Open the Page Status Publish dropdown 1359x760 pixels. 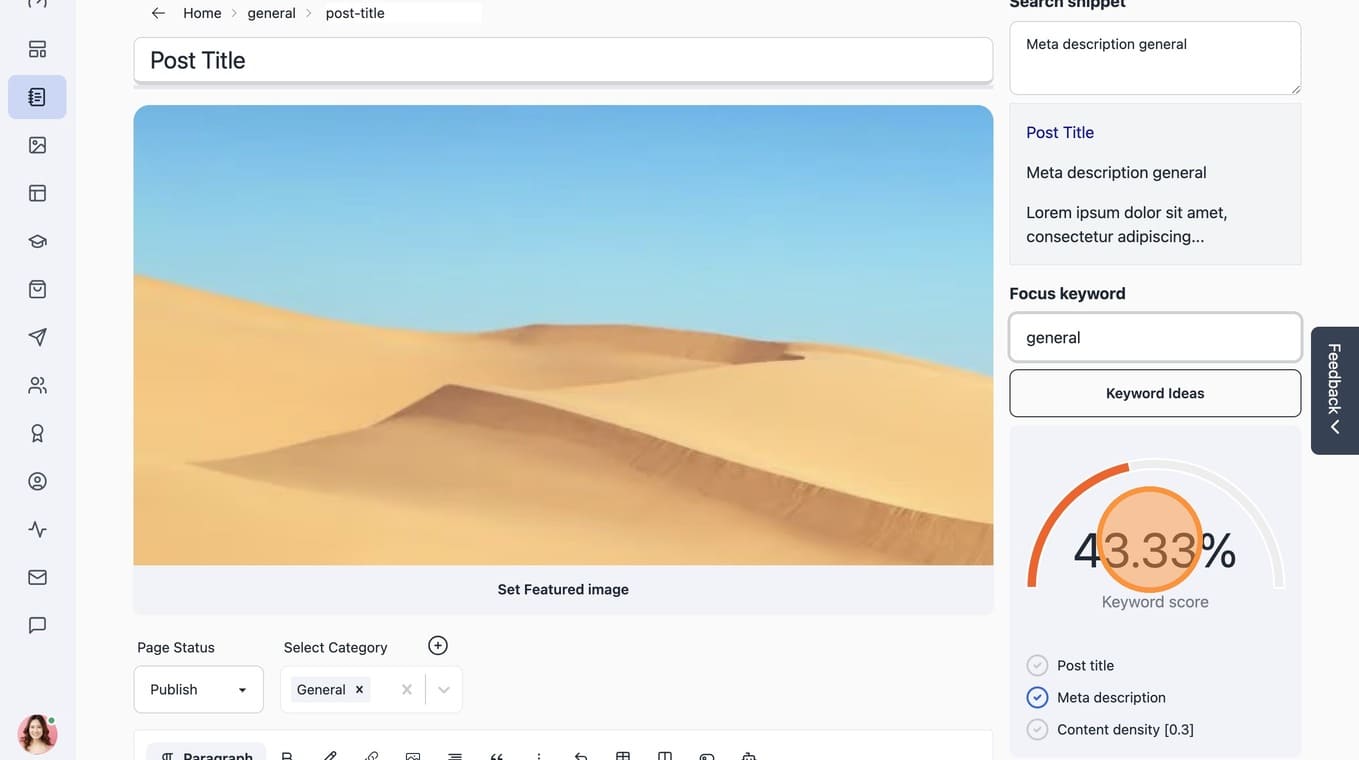click(199, 689)
